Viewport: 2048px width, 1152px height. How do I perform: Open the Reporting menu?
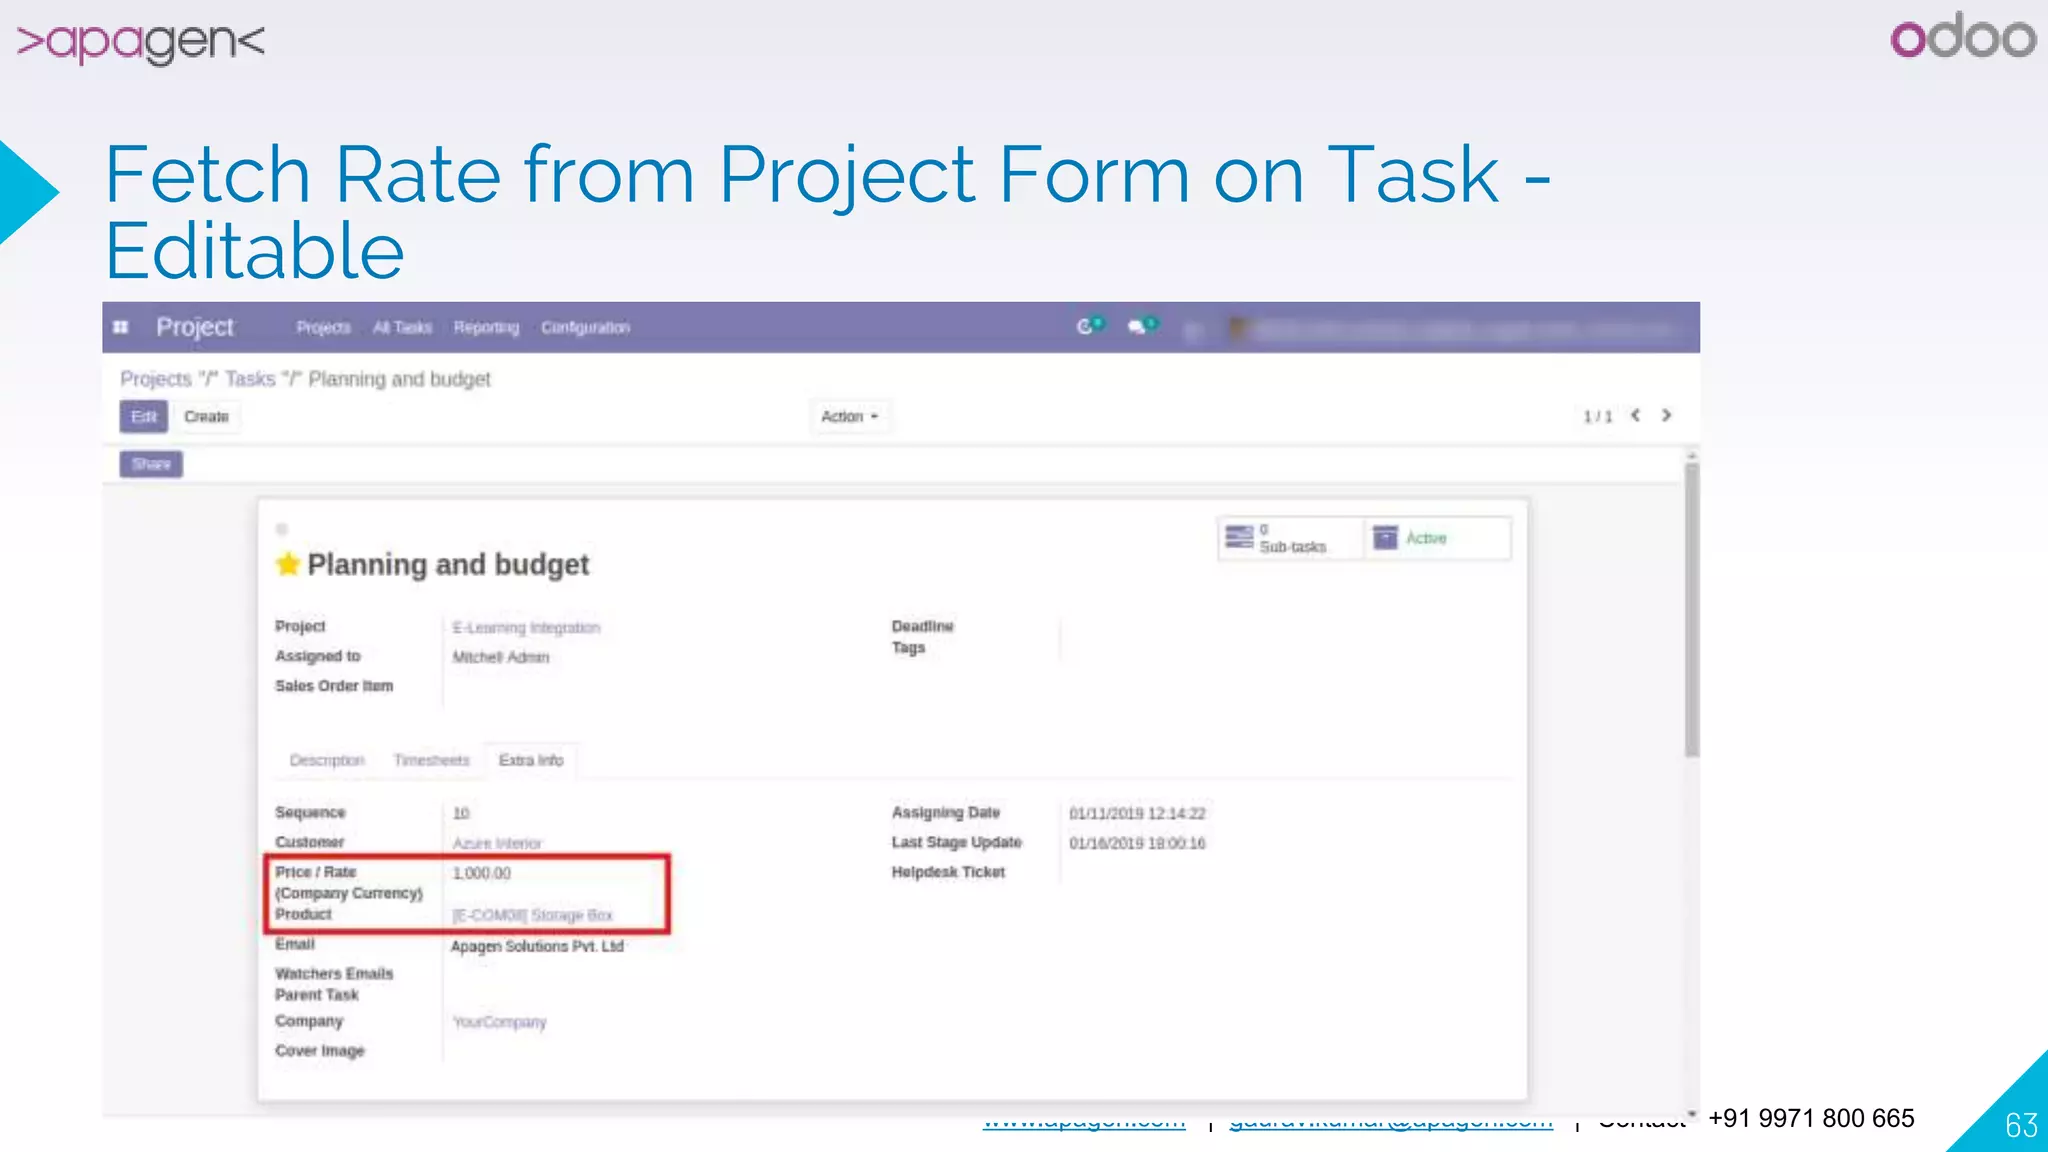click(x=486, y=328)
